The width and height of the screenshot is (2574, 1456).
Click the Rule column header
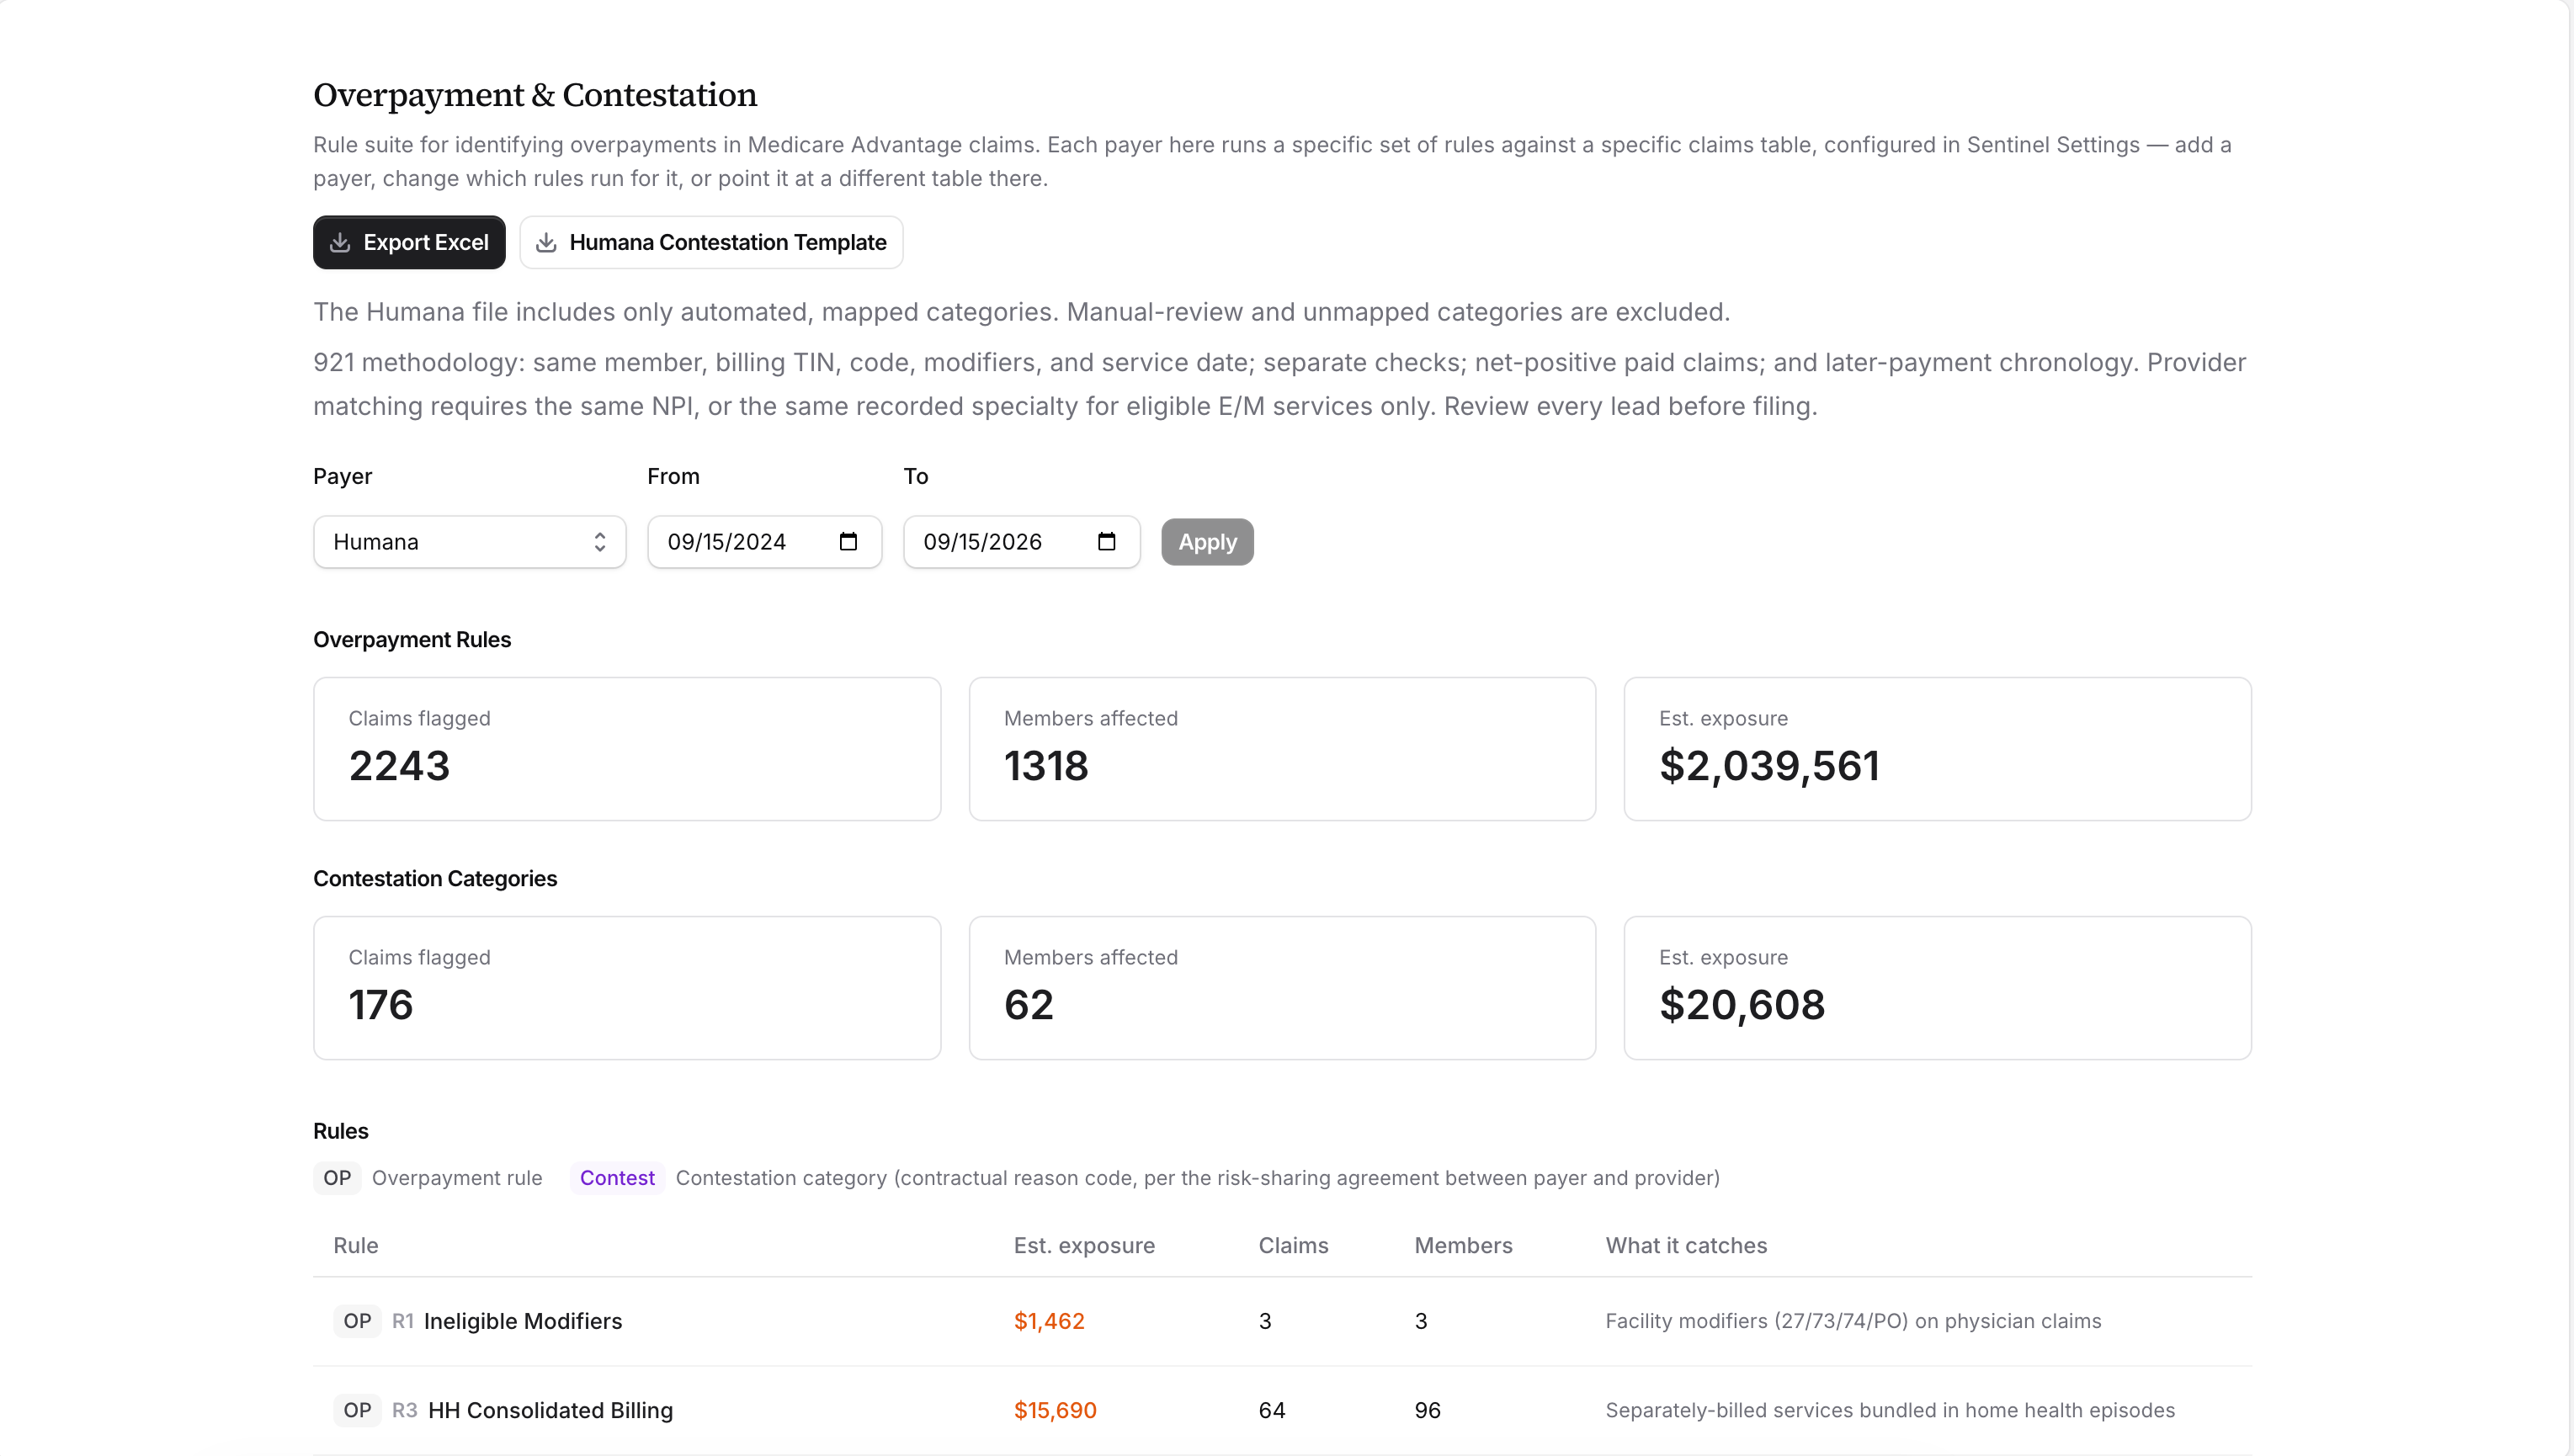tap(355, 1245)
